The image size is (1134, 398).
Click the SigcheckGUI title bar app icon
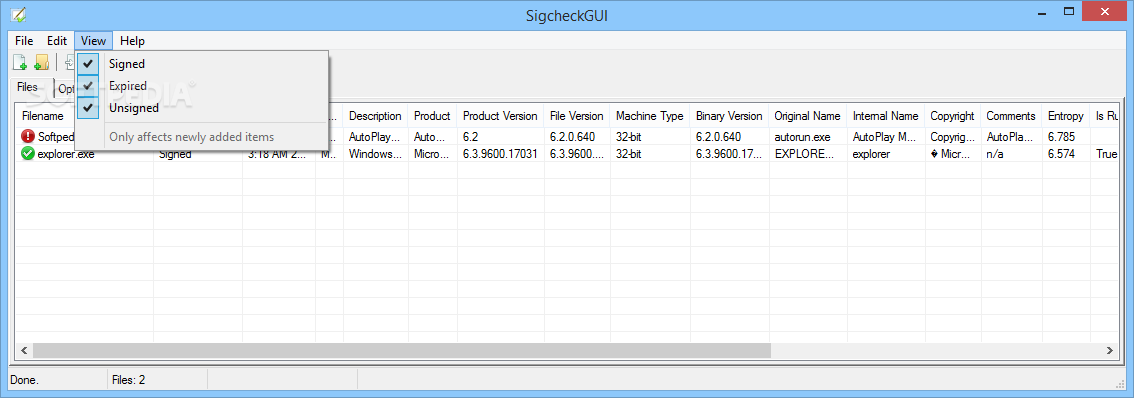click(19, 14)
